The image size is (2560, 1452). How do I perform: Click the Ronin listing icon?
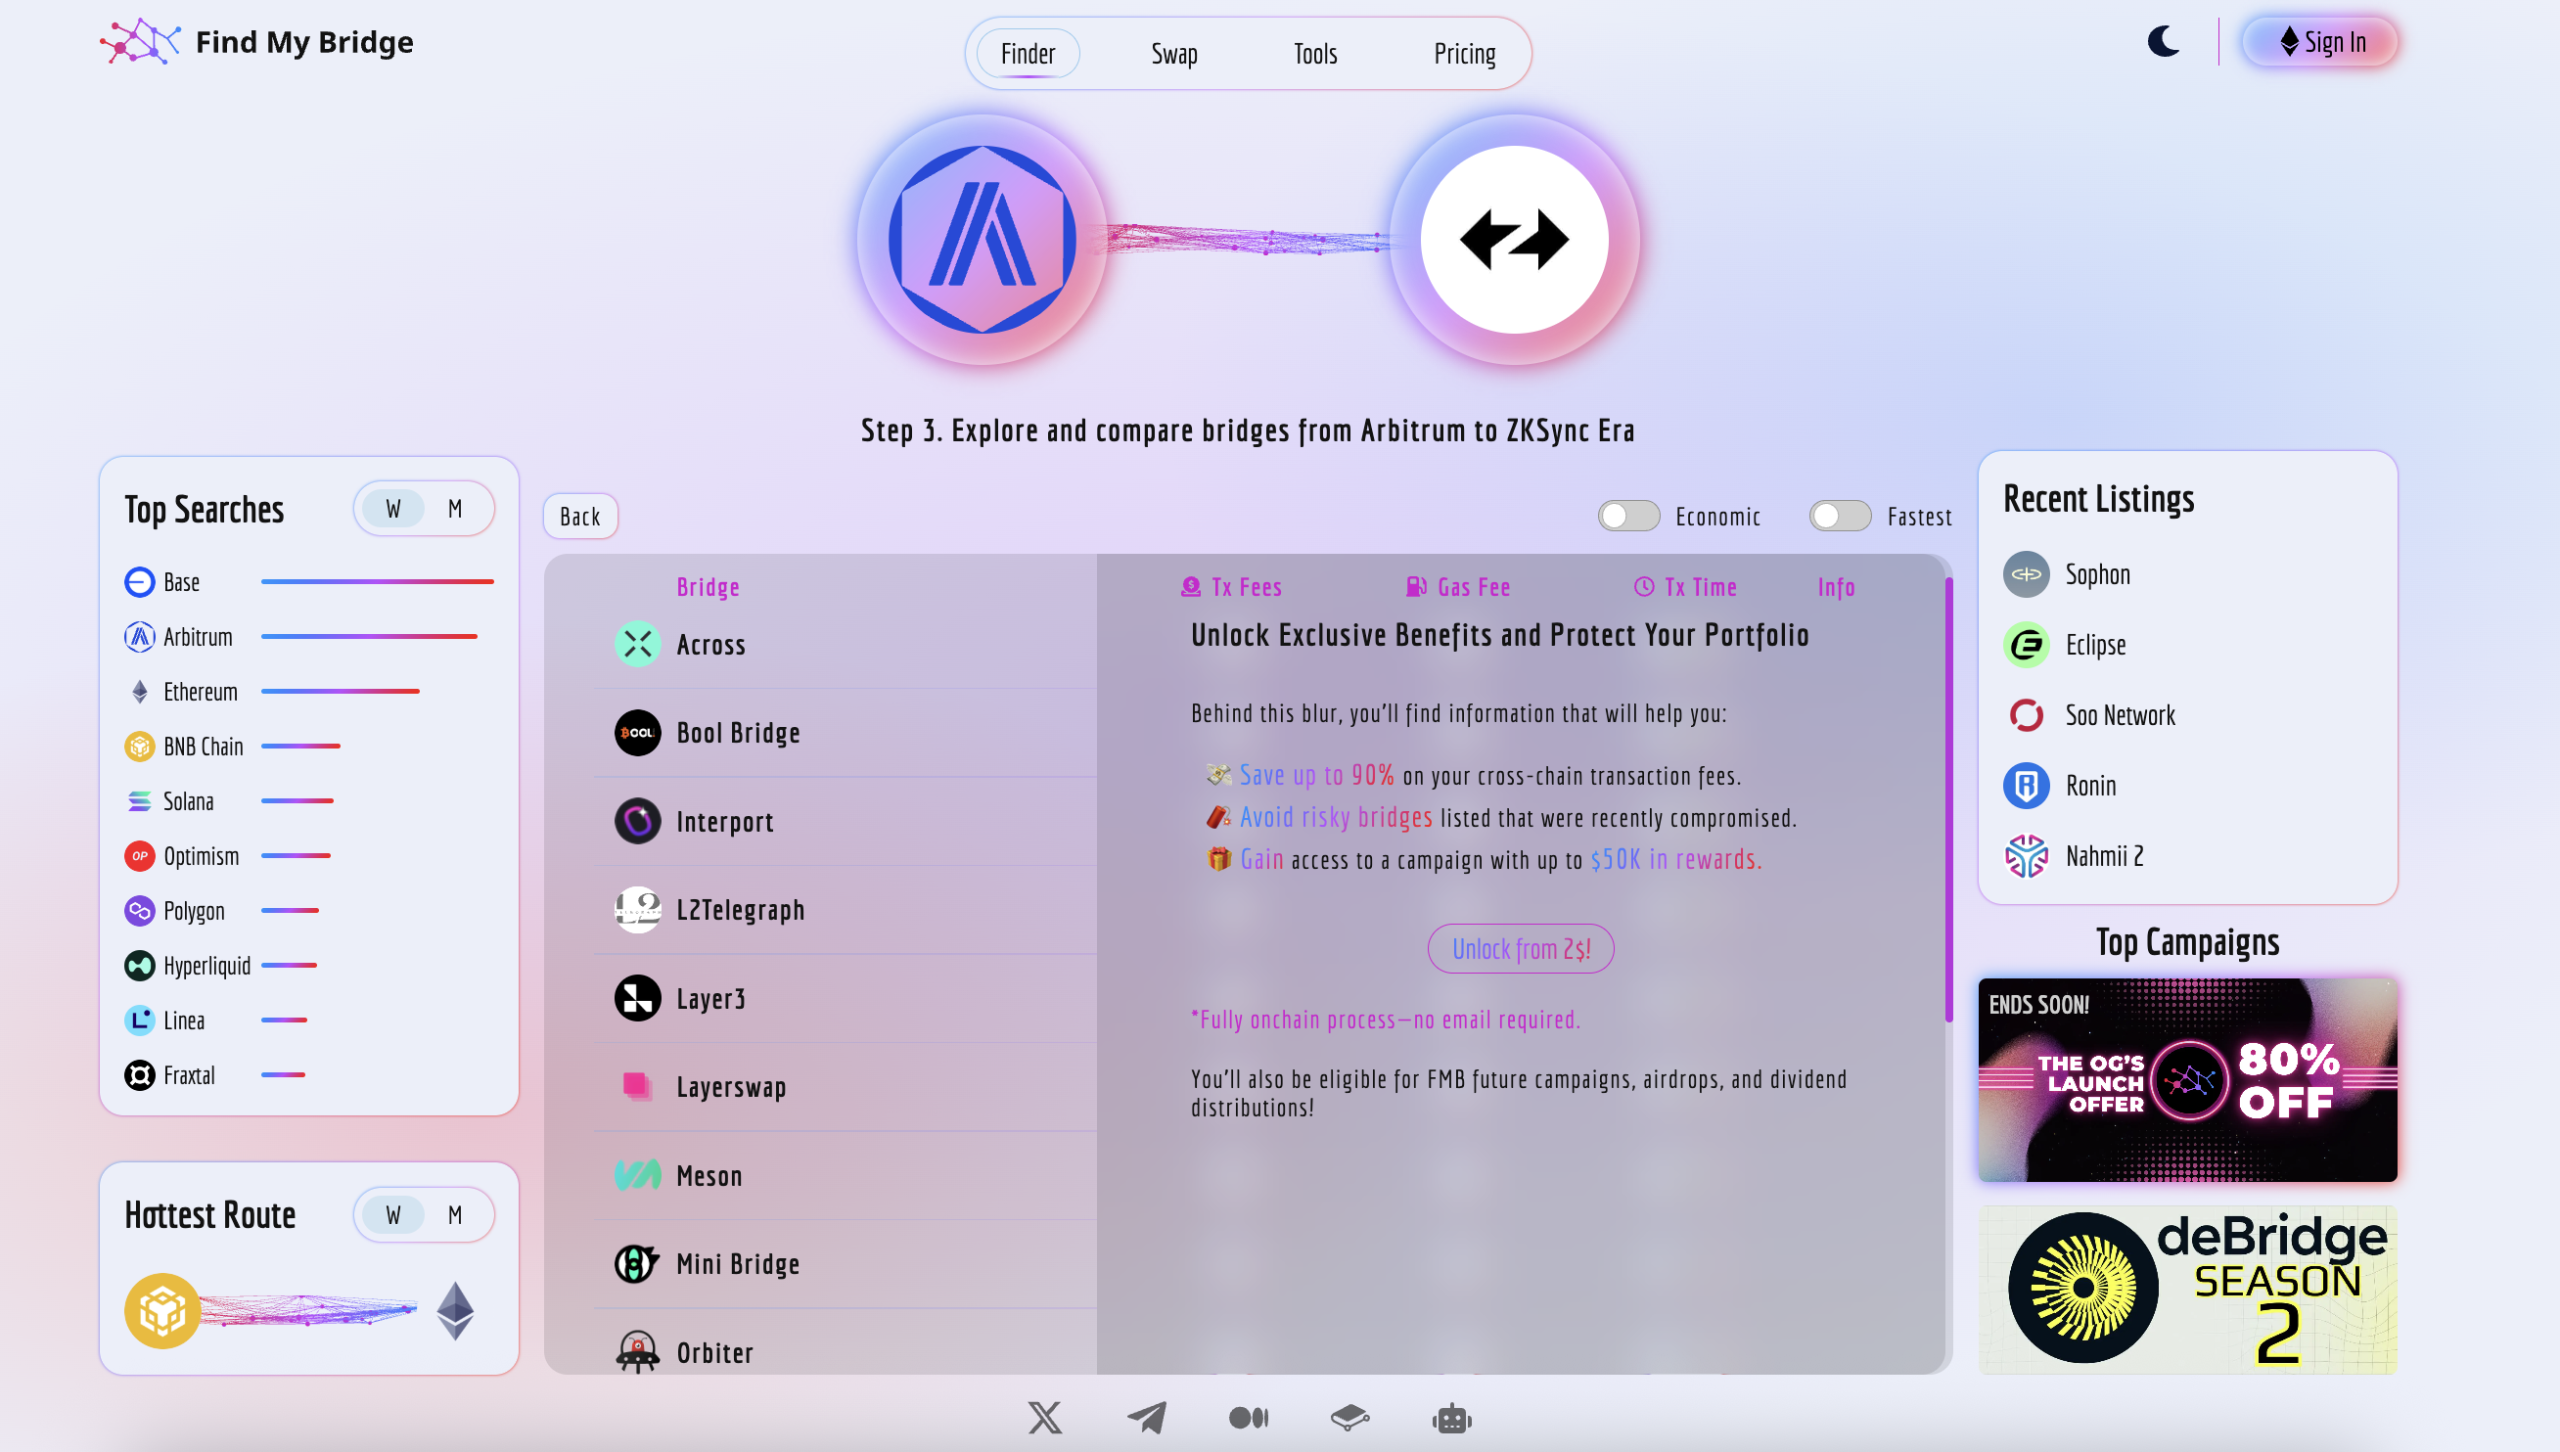tap(2027, 785)
